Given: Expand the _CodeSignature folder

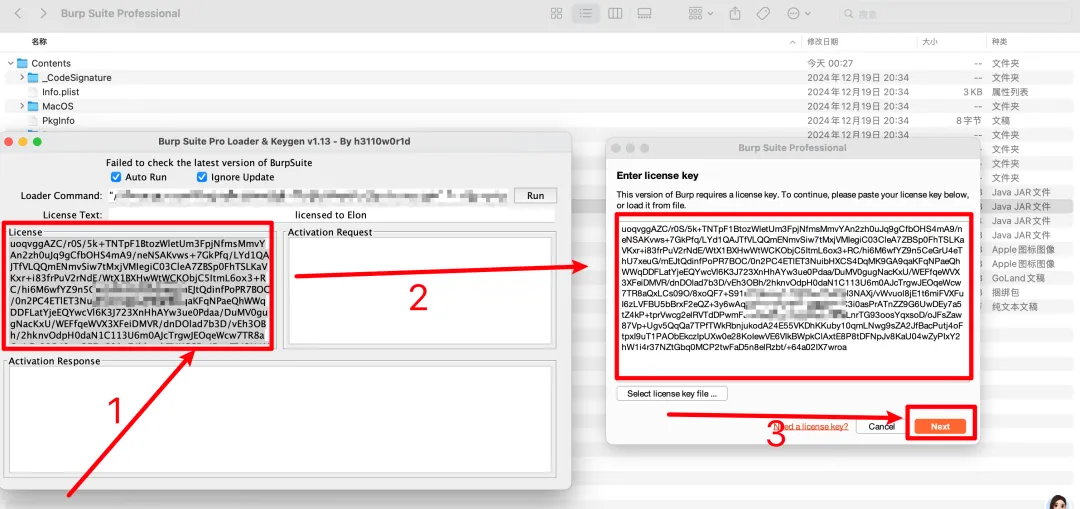Looking at the screenshot, I should pos(22,78).
